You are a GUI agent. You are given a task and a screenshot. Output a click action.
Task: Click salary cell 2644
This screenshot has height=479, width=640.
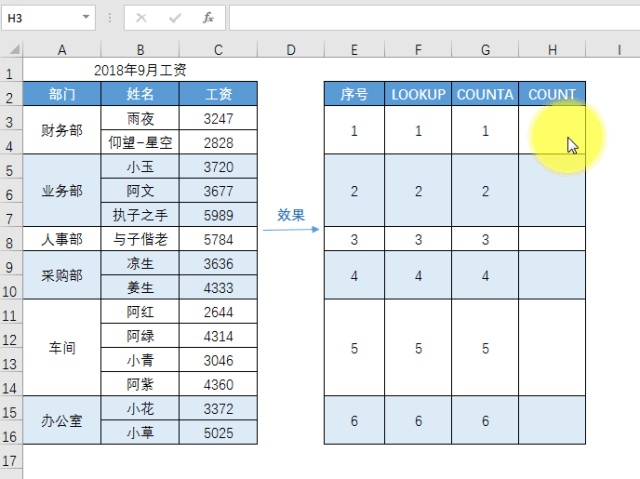(218, 312)
